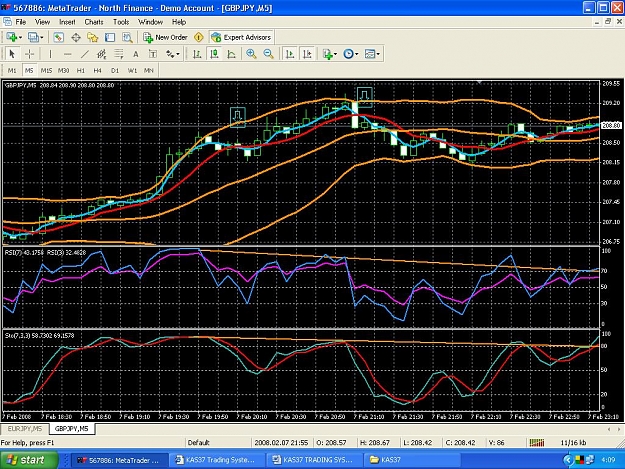This screenshot has height=469, width=625.
Task: Expand the templates dropdown arrow
Action: [x=378, y=54]
